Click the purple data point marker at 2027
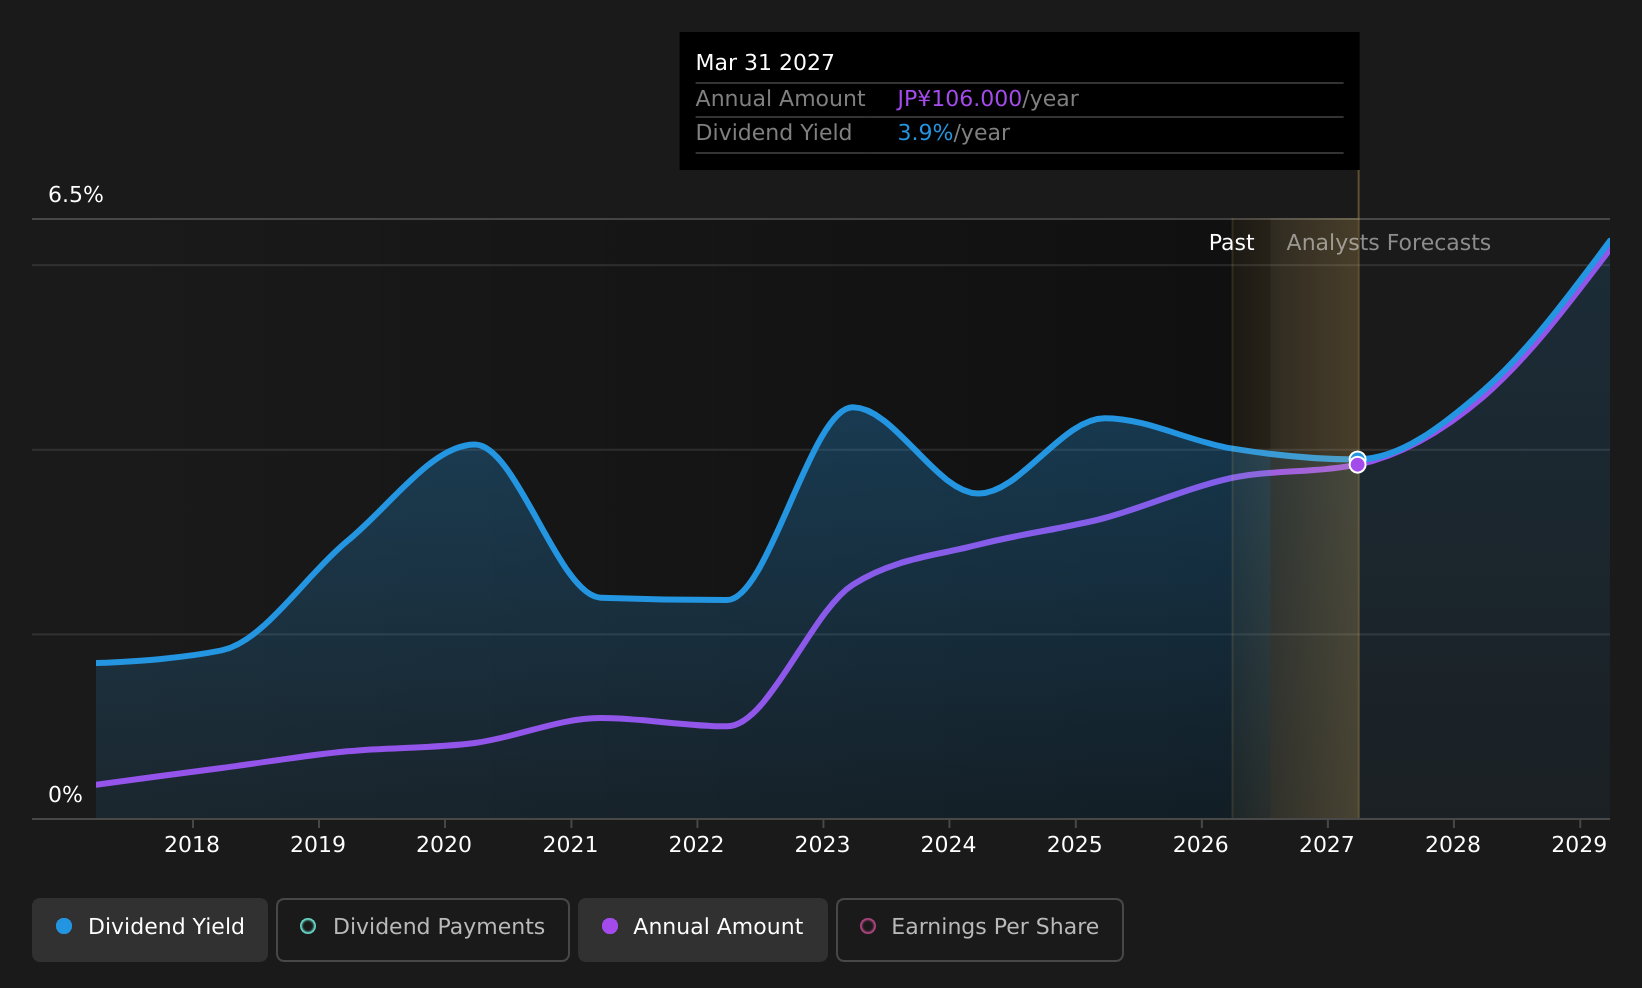Screen dimensions: 1642x988 coord(1357,465)
